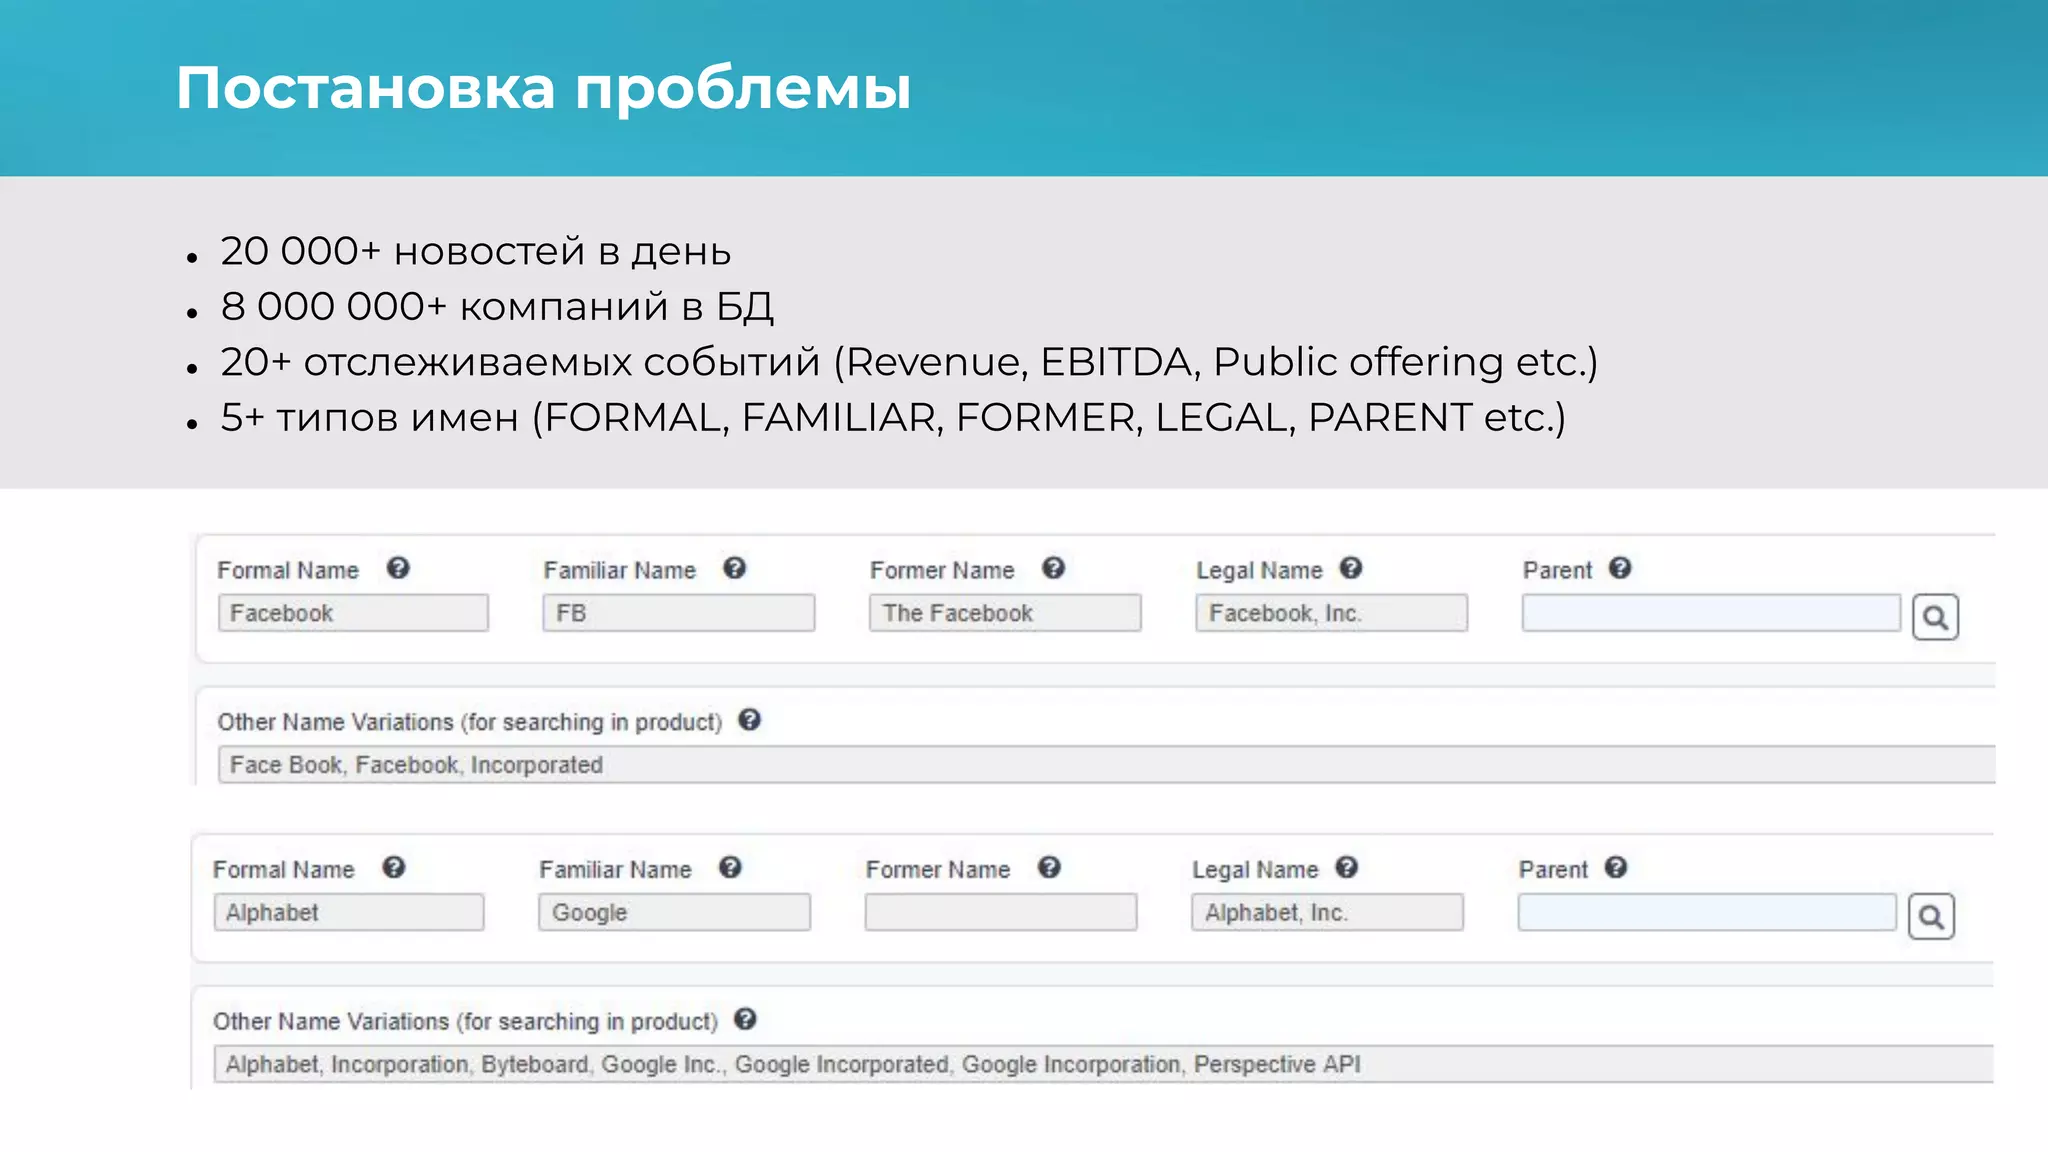Screen dimensions: 2048x1152
Task: Click the Former Name field with The Facebook
Action: pos(1005,613)
